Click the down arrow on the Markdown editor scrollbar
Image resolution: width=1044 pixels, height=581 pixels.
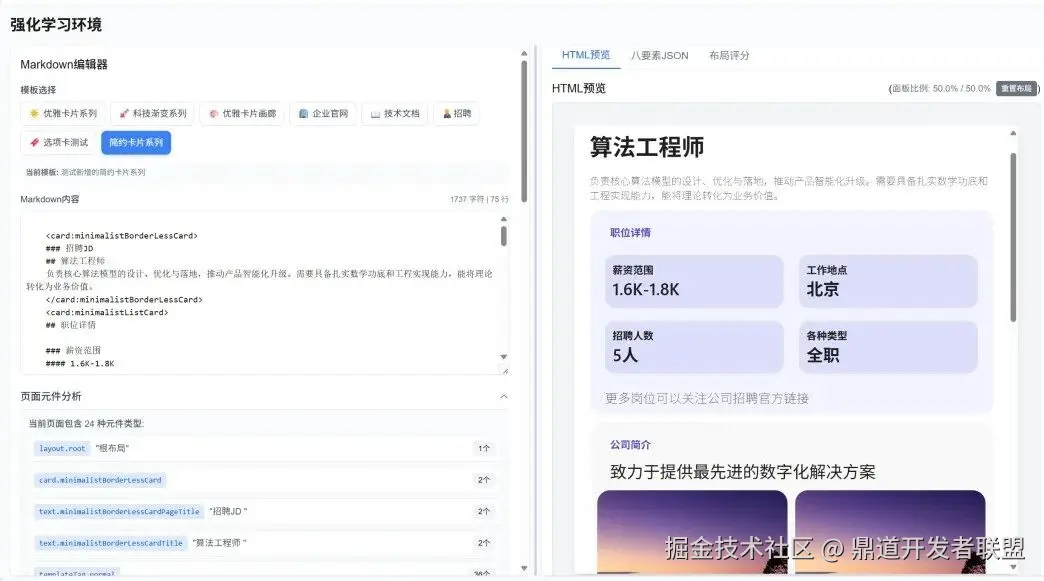(503, 357)
